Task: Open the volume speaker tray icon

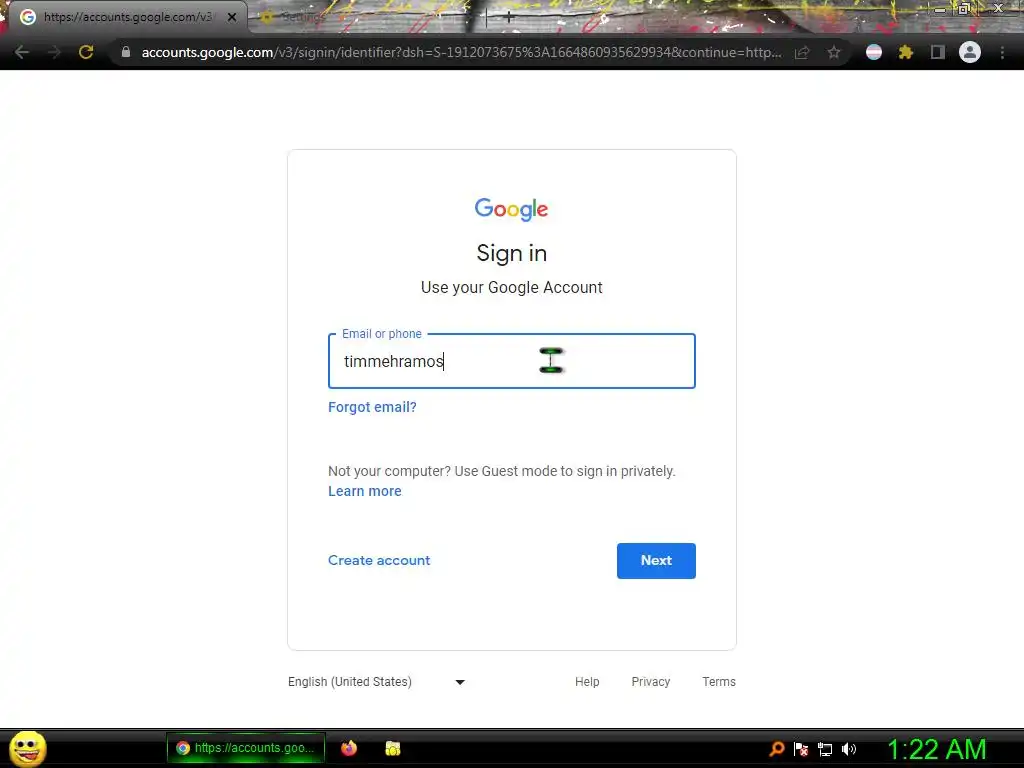Action: click(849, 749)
